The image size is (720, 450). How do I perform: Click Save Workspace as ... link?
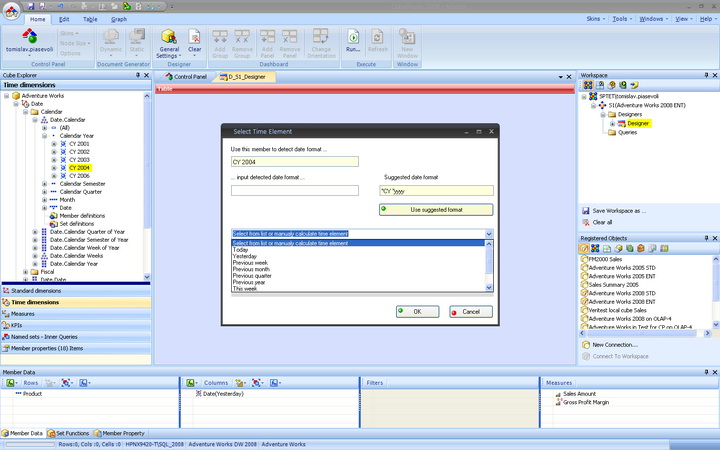[619, 211]
